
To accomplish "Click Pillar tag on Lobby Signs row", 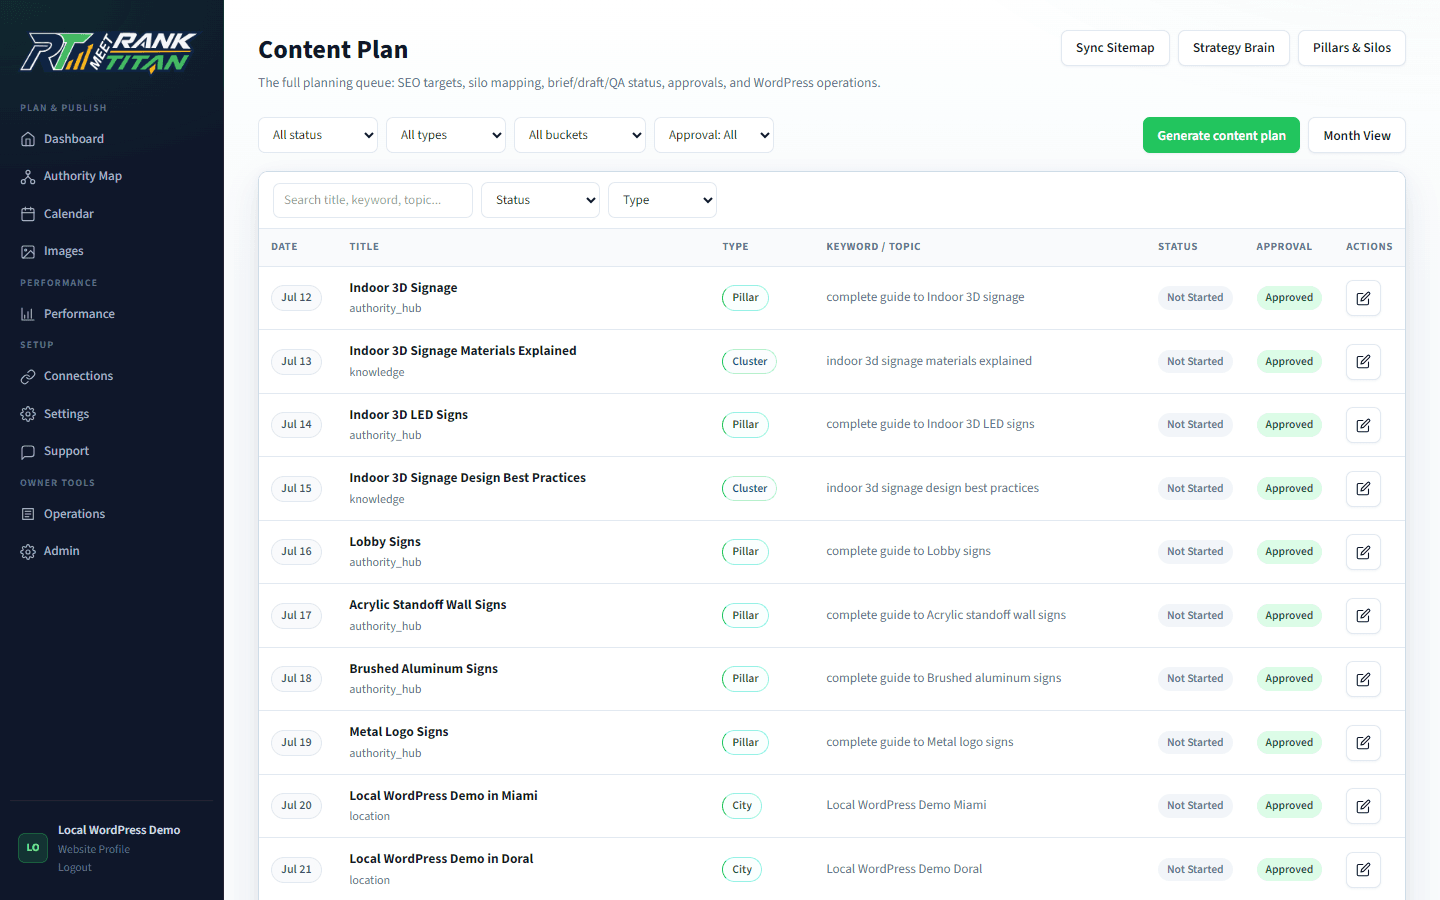I will pyautogui.click(x=745, y=552).
